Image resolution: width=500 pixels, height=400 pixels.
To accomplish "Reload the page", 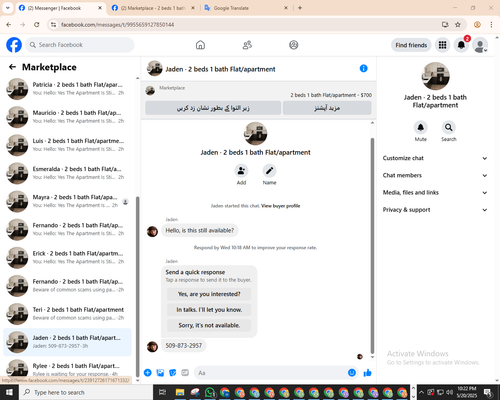I will click(37, 24).
